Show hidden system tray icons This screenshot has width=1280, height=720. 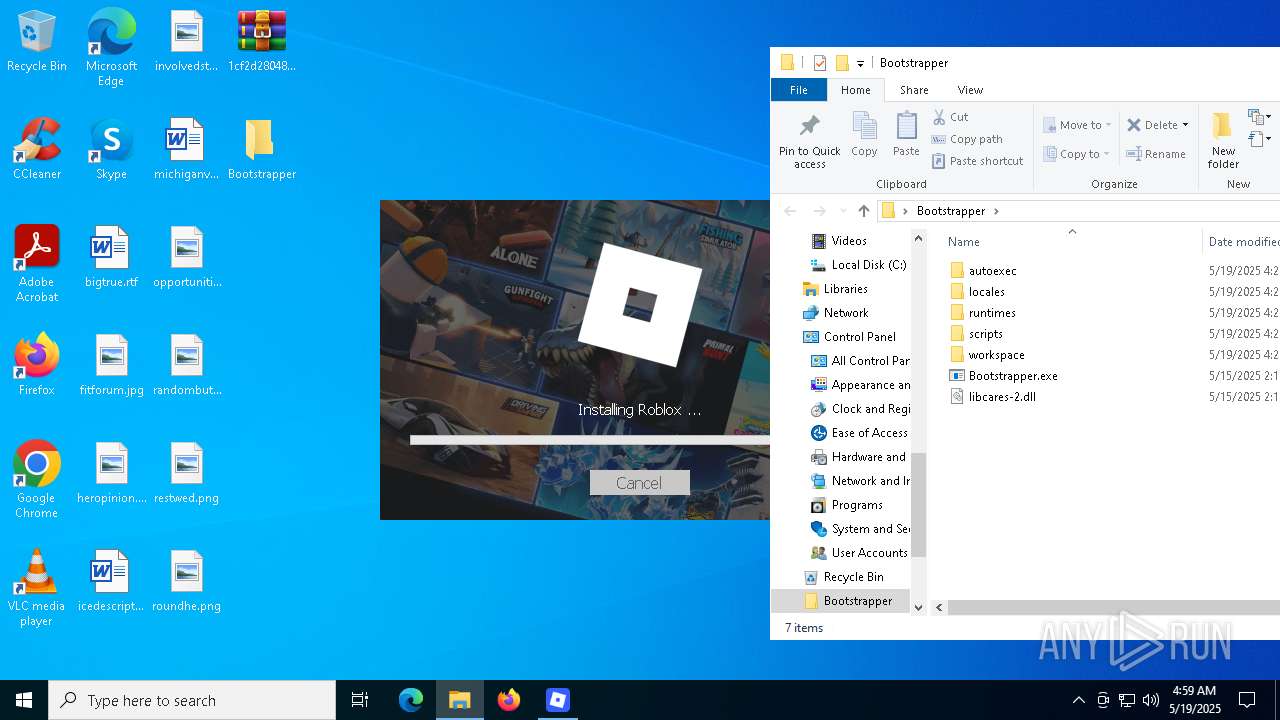pos(1078,700)
